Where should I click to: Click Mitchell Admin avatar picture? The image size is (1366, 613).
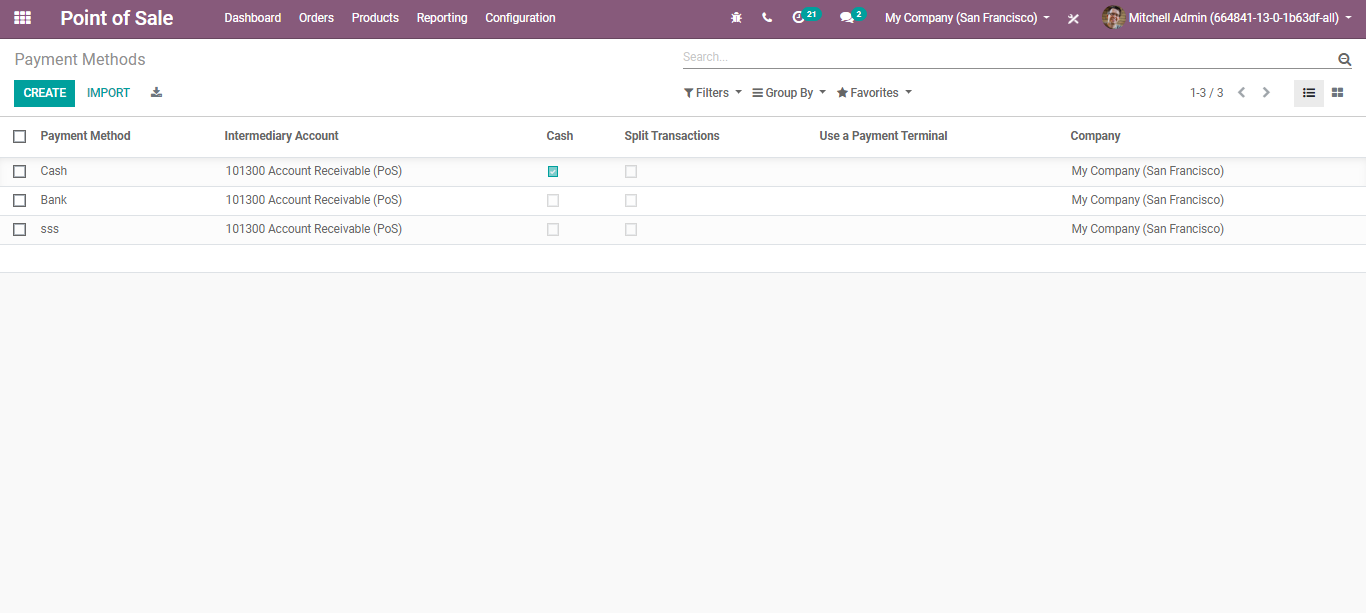tap(1113, 18)
